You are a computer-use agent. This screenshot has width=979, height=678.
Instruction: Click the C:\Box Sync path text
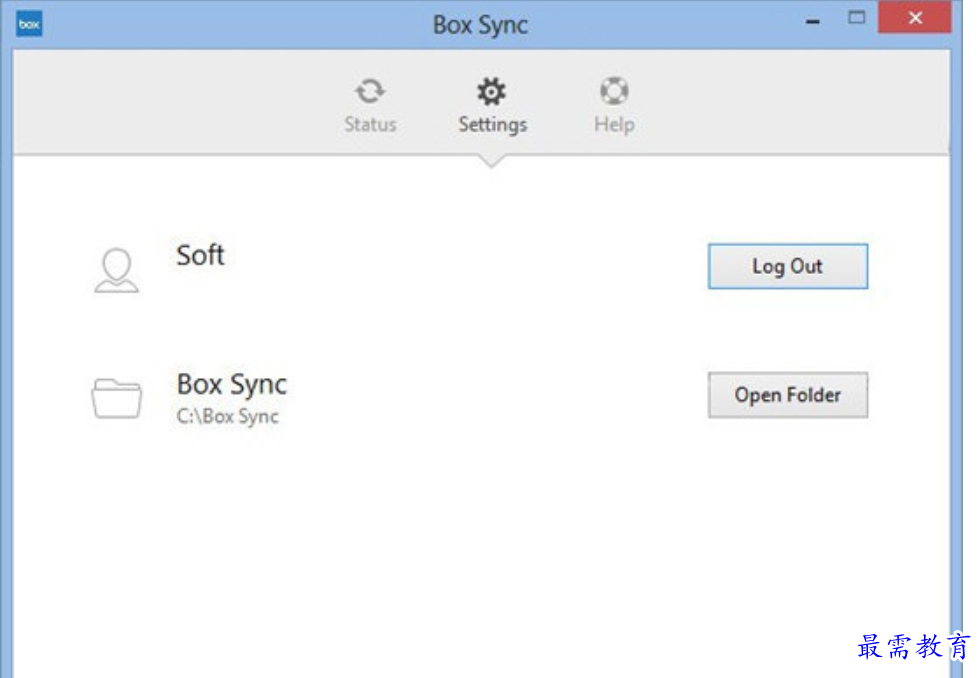pos(227,416)
